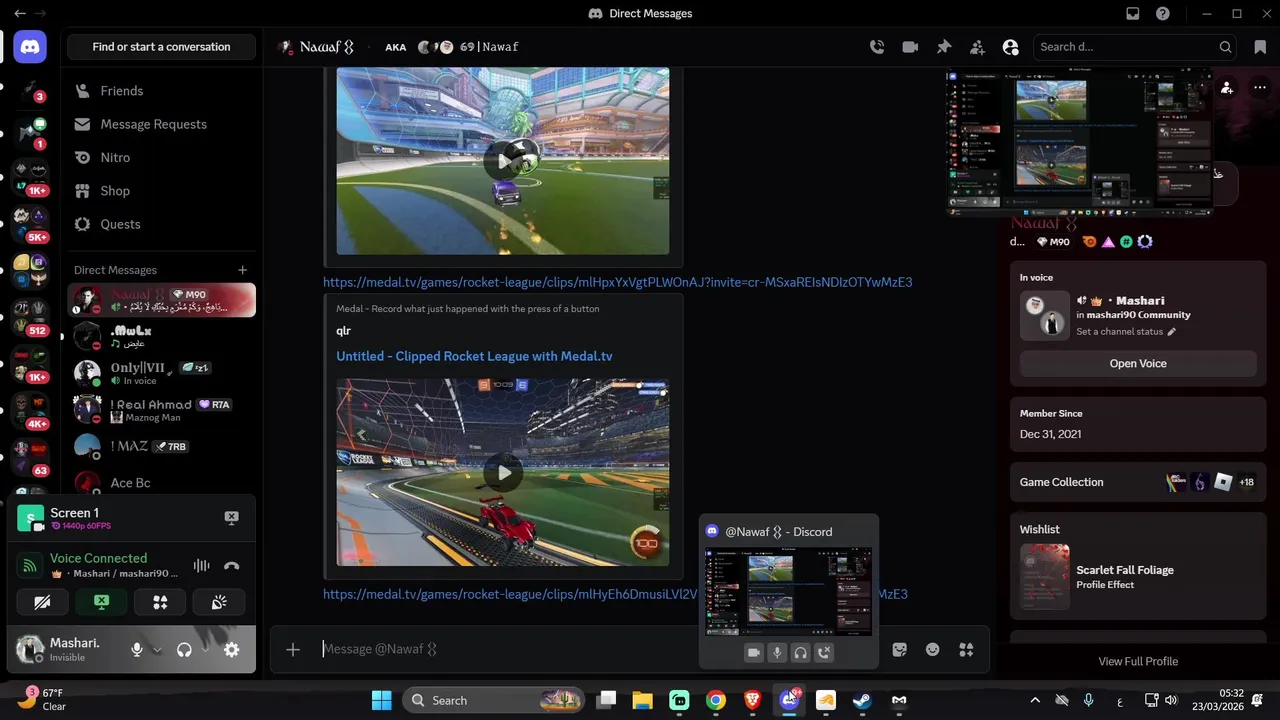
Task: Open sticker picker
Action: tap(899, 650)
